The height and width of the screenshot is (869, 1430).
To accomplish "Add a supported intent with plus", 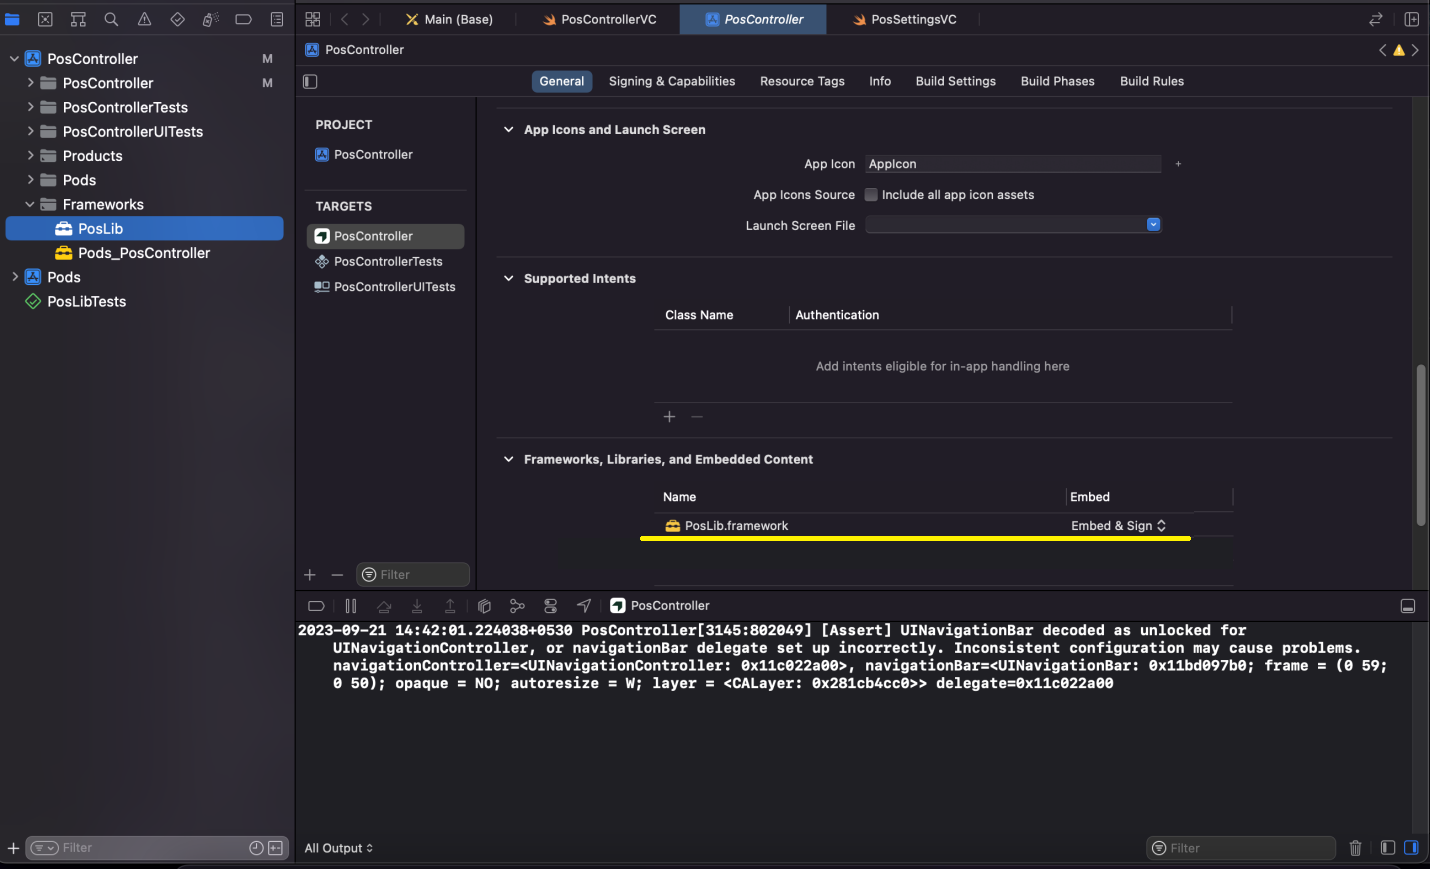I will (669, 417).
